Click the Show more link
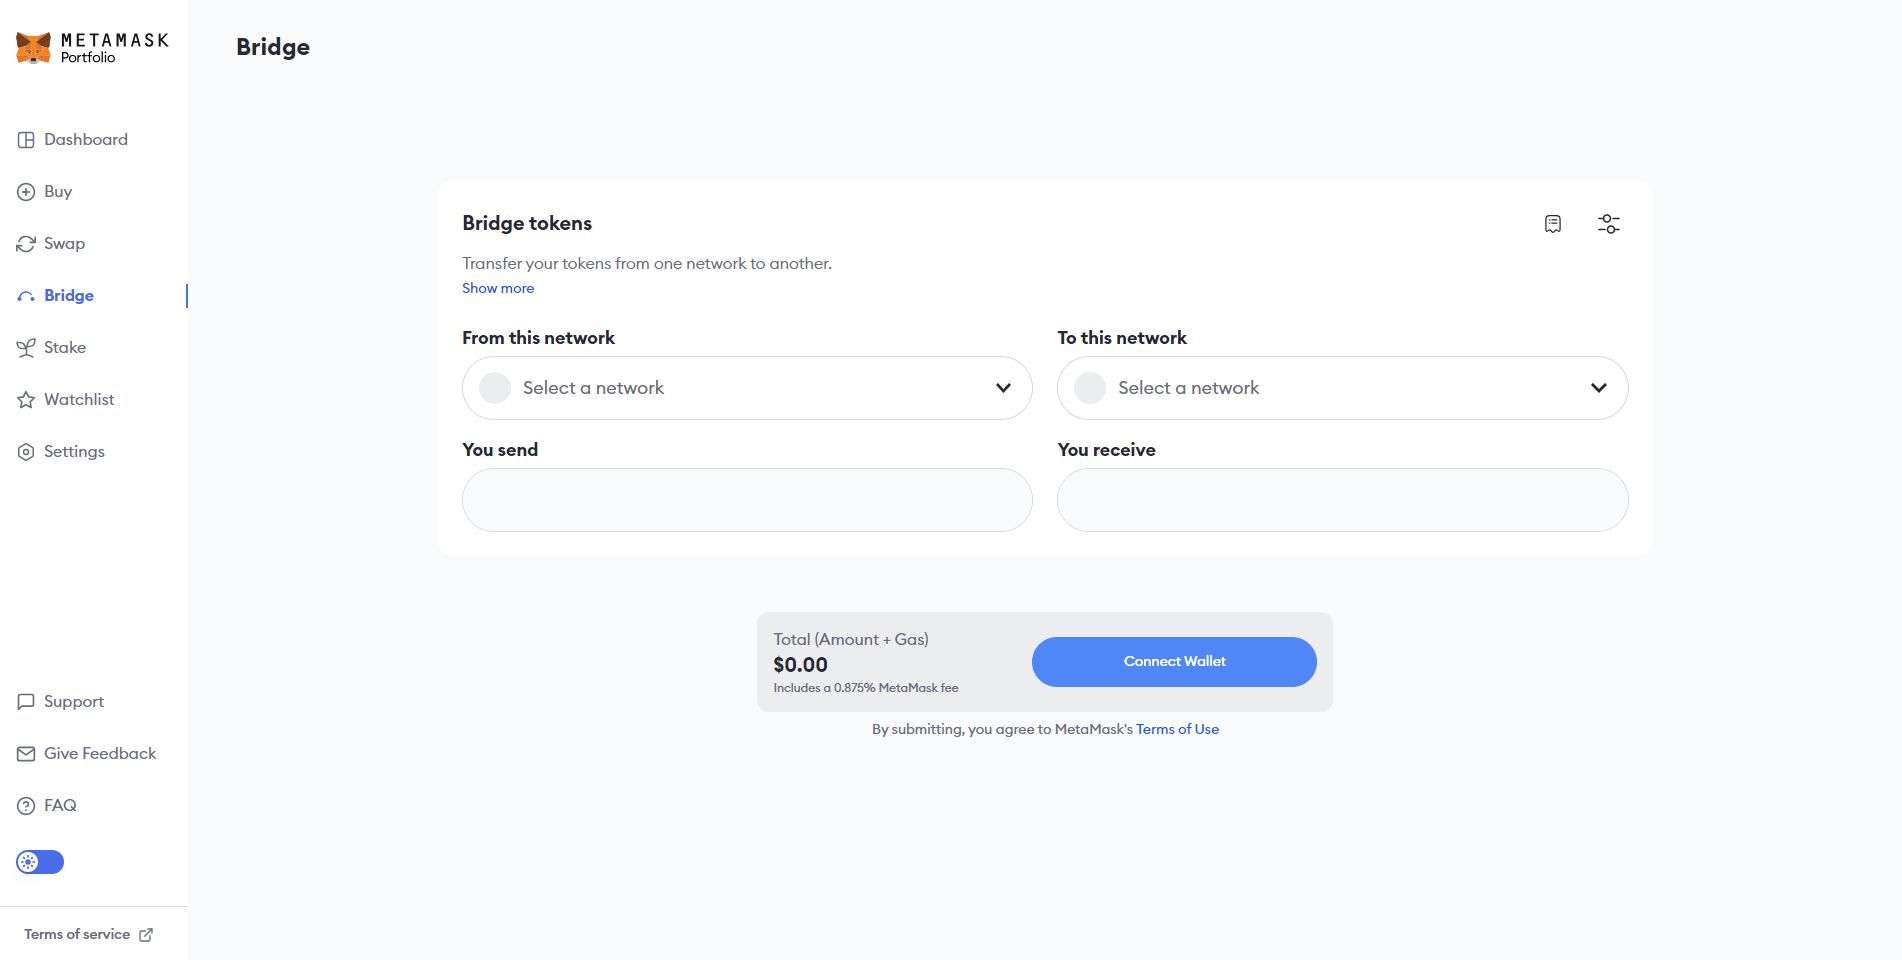Screen dimensions: 1902x960 pos(498,288)
